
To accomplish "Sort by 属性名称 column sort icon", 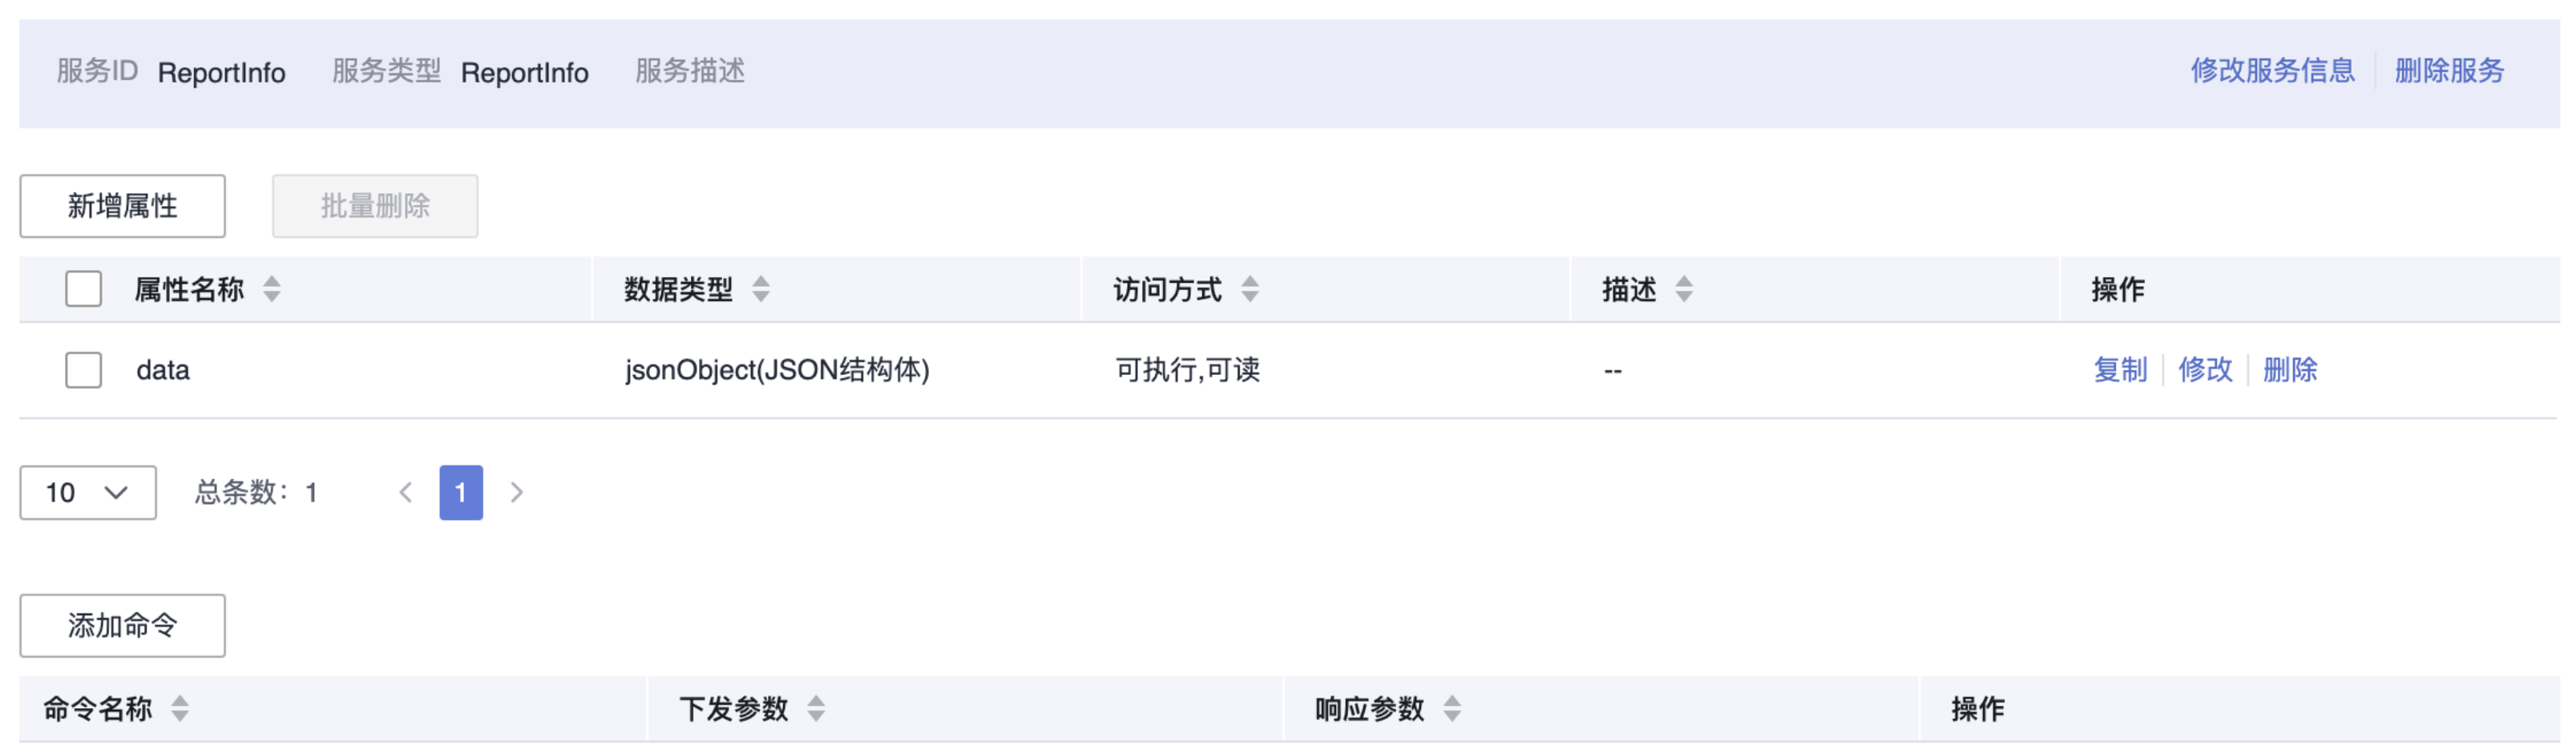I will pos(271,290).
